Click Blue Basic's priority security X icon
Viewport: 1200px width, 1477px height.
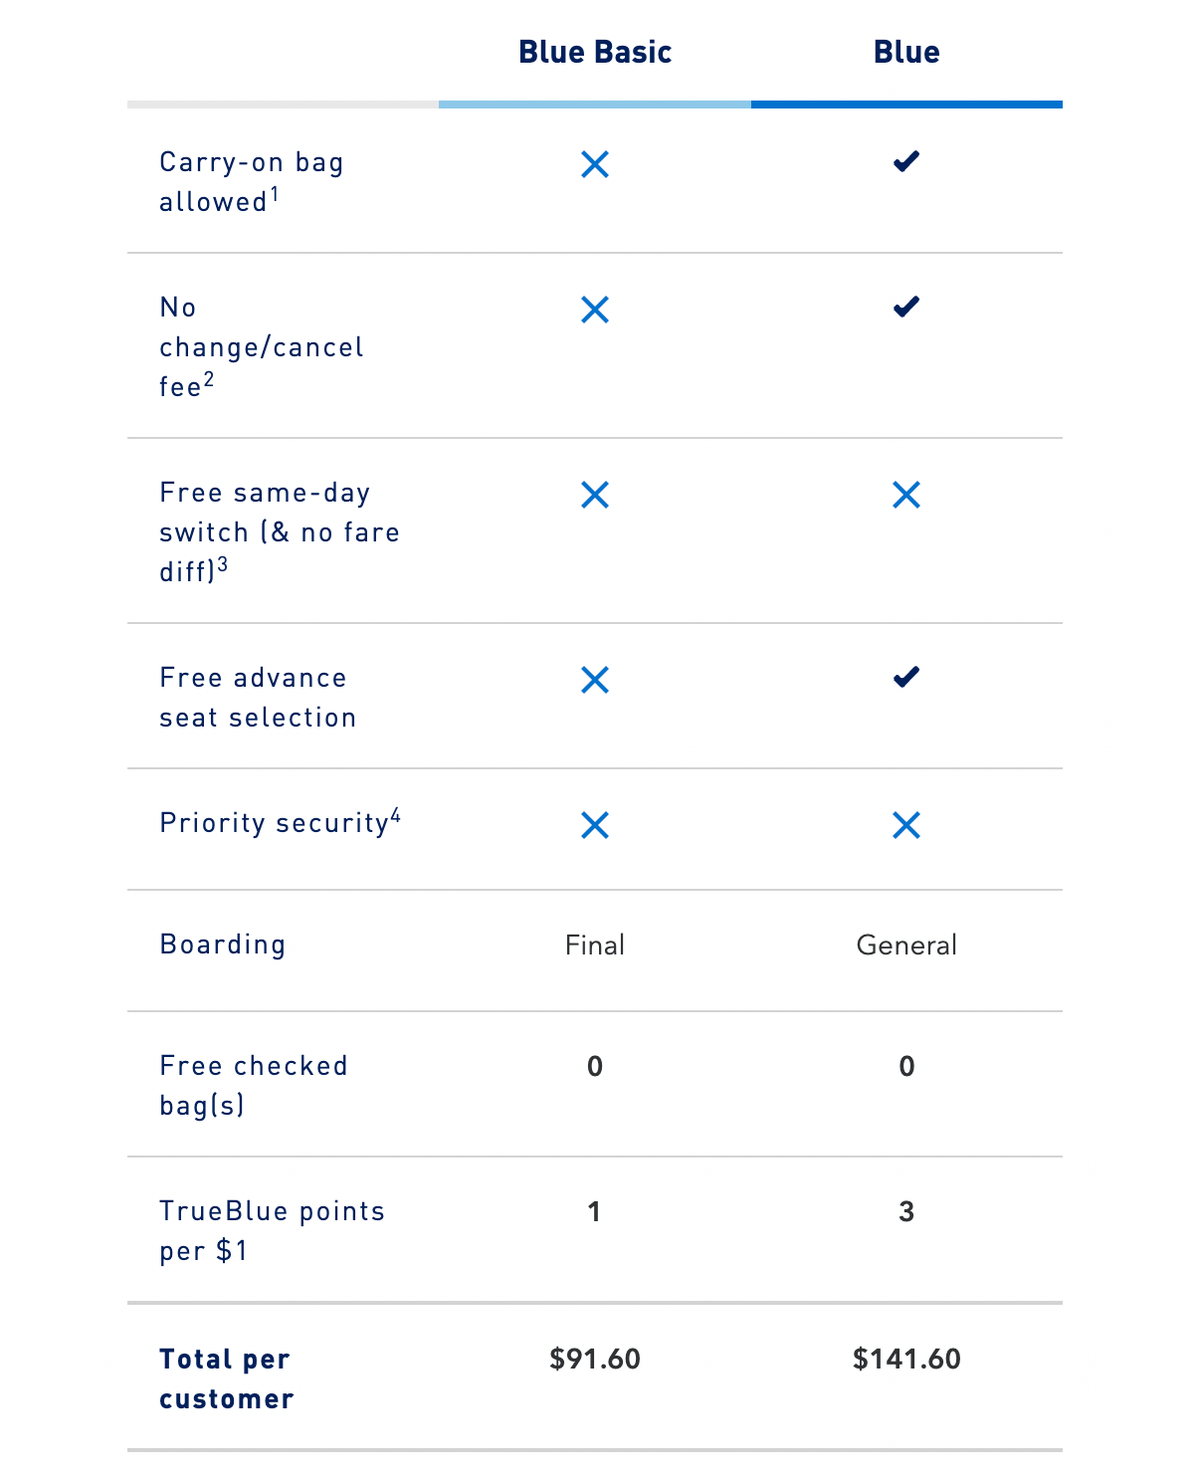pos(595,825)
